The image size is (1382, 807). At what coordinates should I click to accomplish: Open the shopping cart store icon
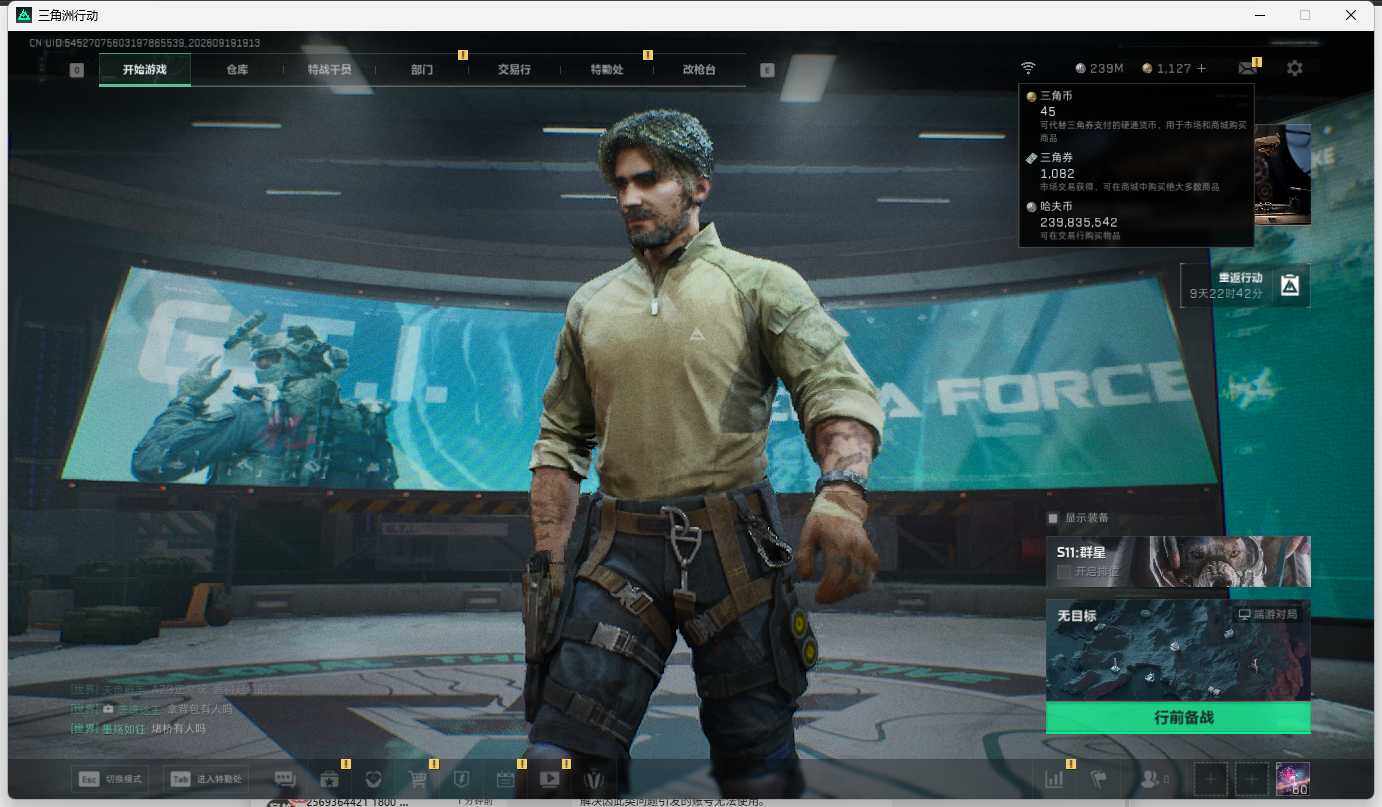tap(418, 779)
